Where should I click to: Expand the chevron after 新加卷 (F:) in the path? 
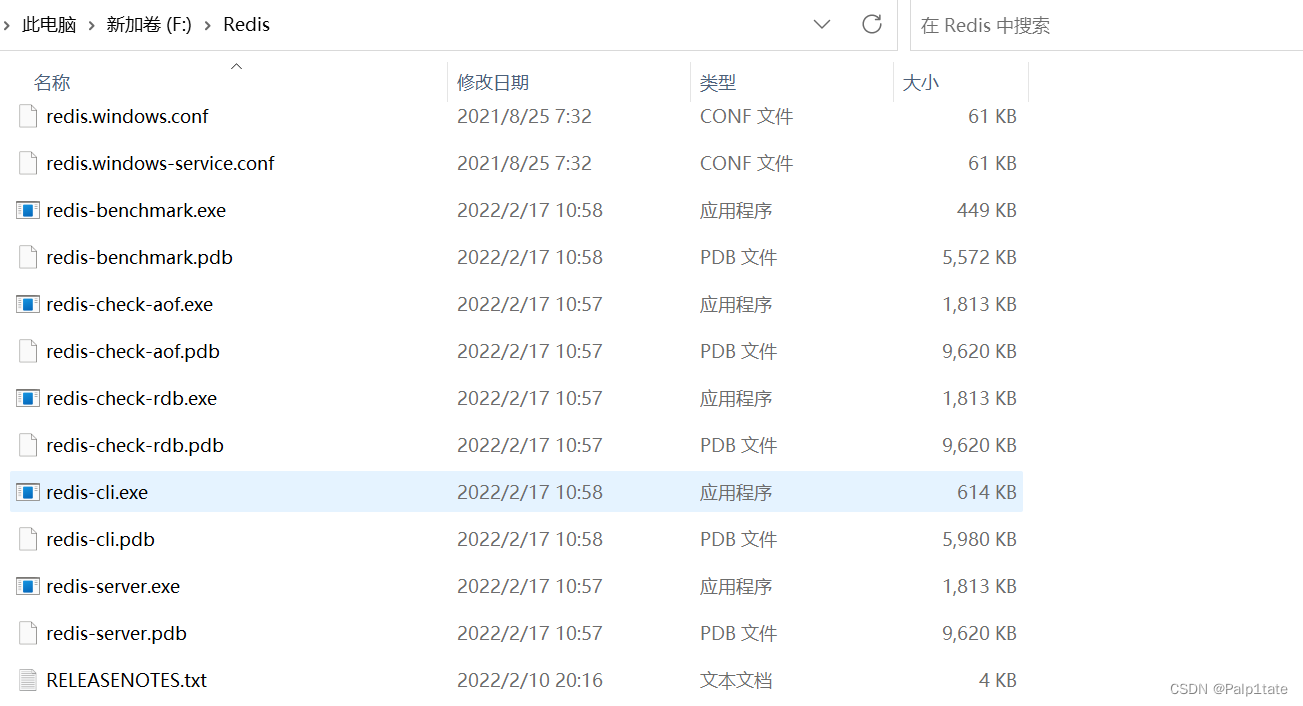coord(208,25)
